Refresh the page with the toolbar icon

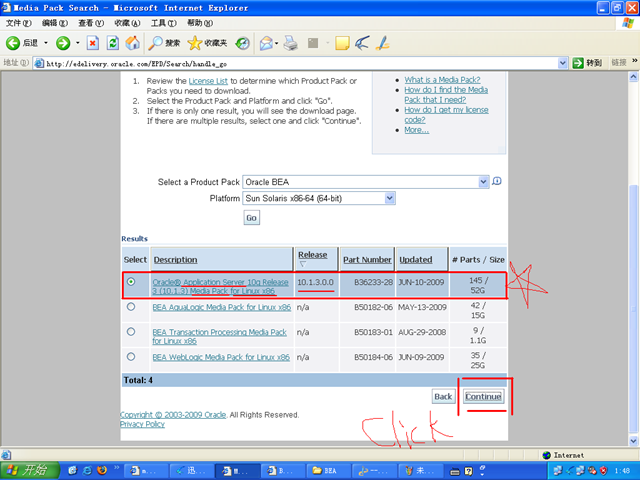(x=112, y=43)
